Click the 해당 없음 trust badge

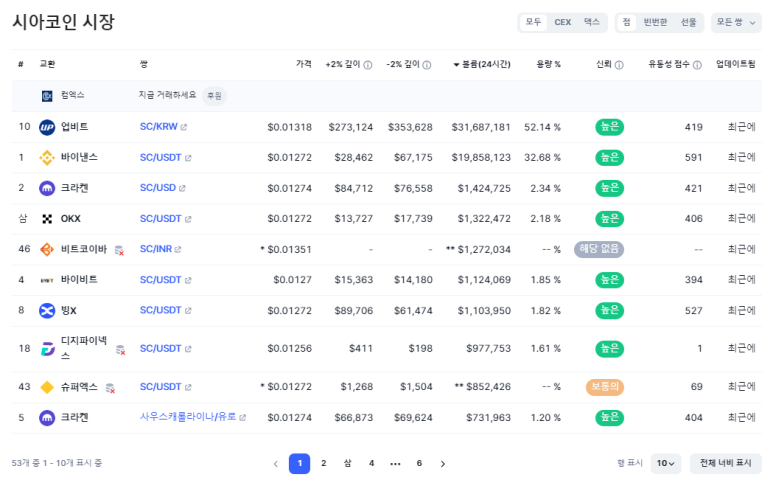(599, 249)
